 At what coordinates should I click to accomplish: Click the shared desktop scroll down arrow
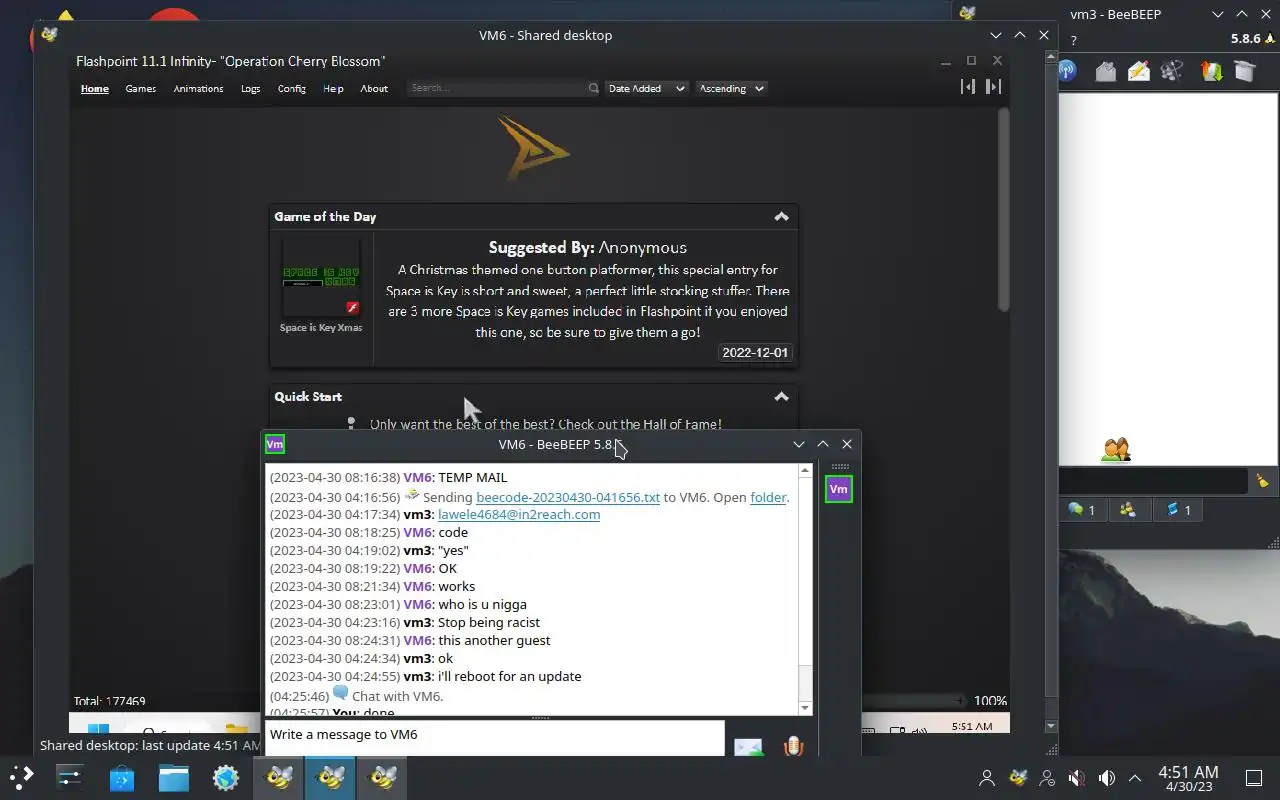point(1050,726)
